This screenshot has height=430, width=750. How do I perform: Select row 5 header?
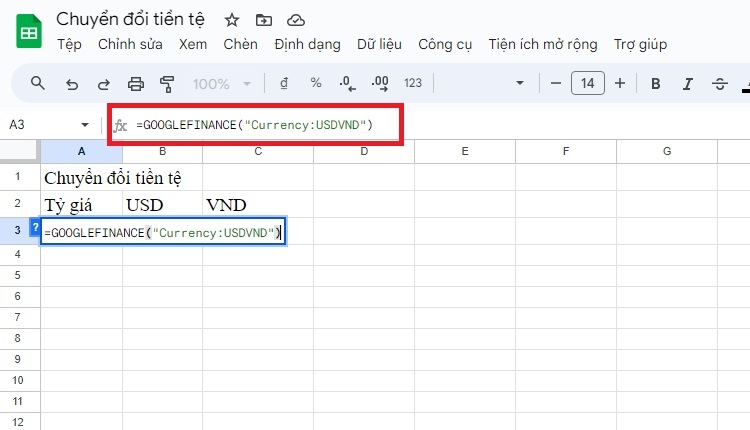[18, 276]
